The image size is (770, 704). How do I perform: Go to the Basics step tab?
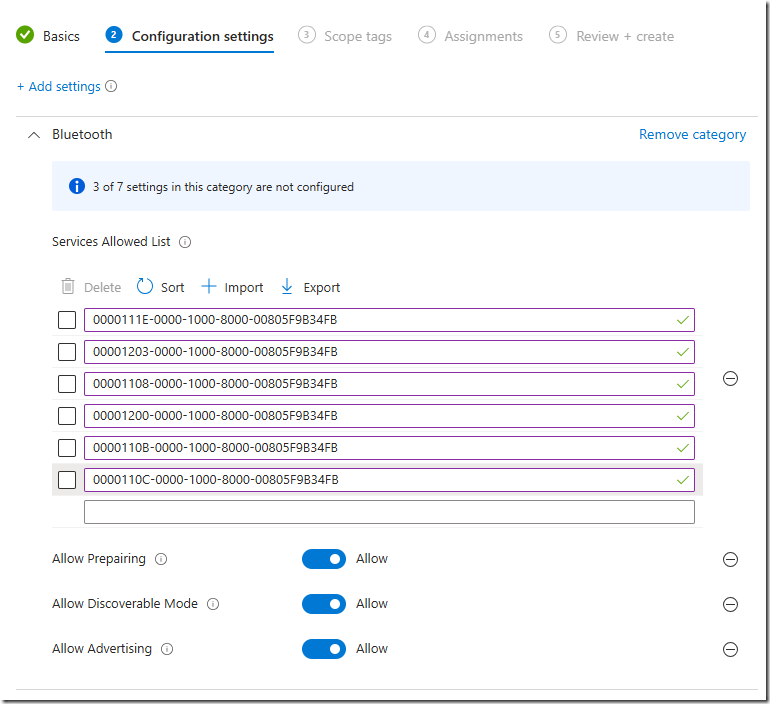[48, 36]
